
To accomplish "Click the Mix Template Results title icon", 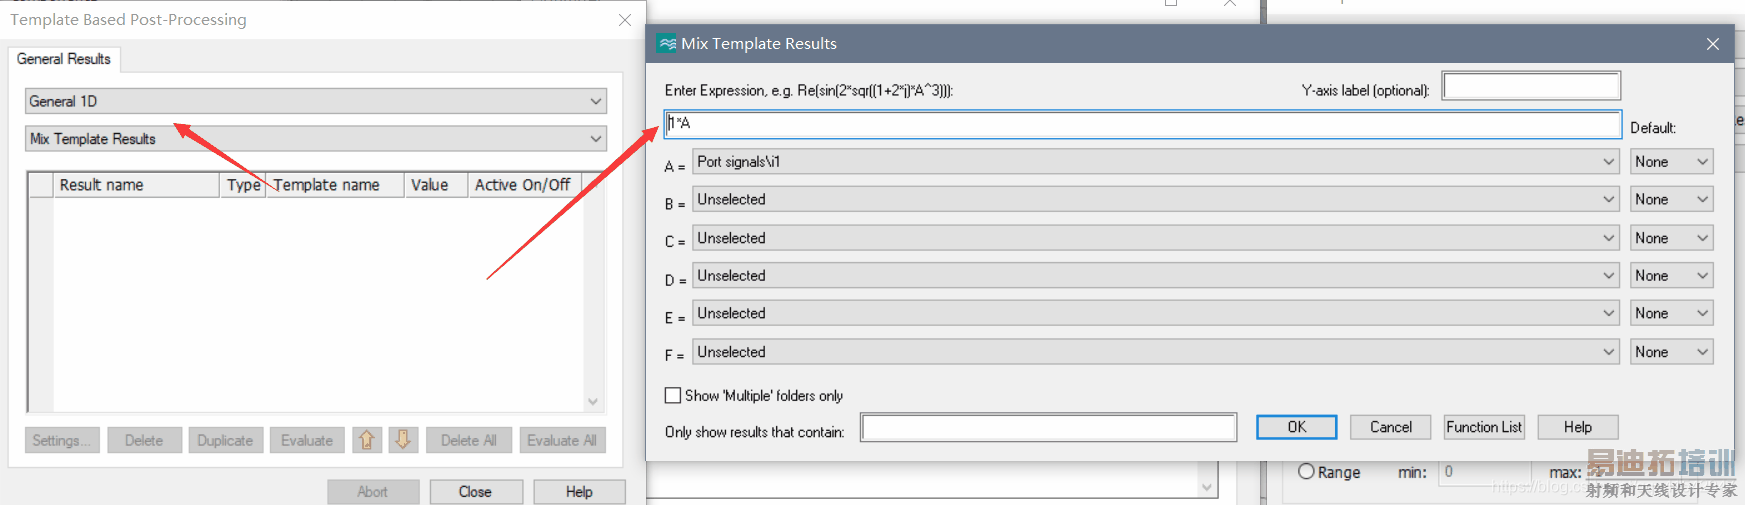I will (667, 44).
